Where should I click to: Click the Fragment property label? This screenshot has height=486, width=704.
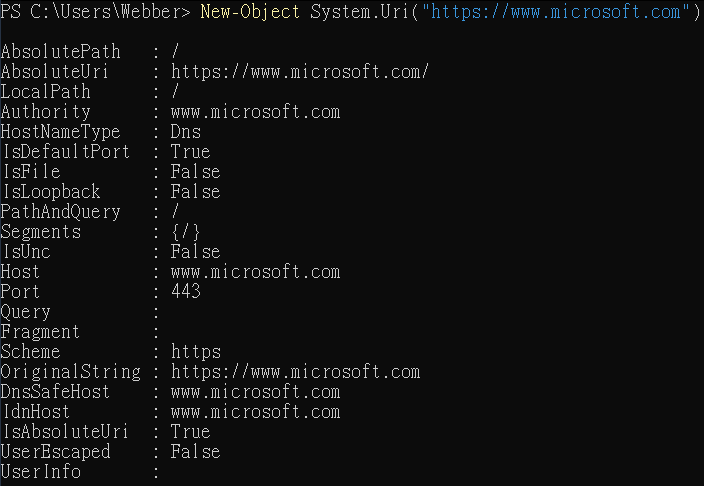(41, 332)
